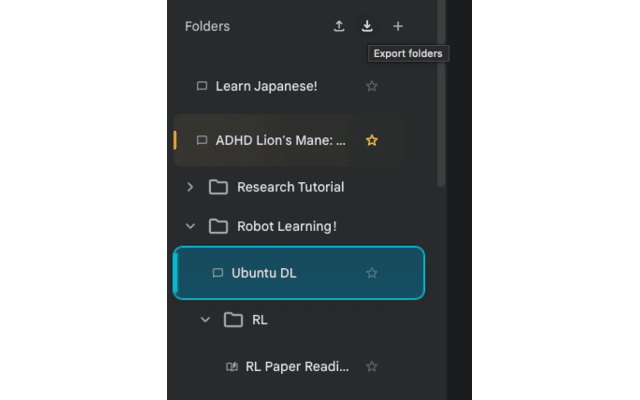640x400 pixels.
Task: Click the Export folders download icon
Action: click(367, 26)
